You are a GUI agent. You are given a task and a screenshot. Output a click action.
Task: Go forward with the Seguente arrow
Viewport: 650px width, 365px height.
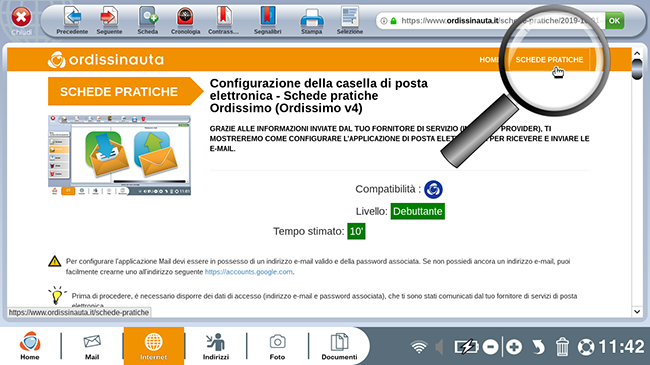pyautogui.click(x=109, y=20)
